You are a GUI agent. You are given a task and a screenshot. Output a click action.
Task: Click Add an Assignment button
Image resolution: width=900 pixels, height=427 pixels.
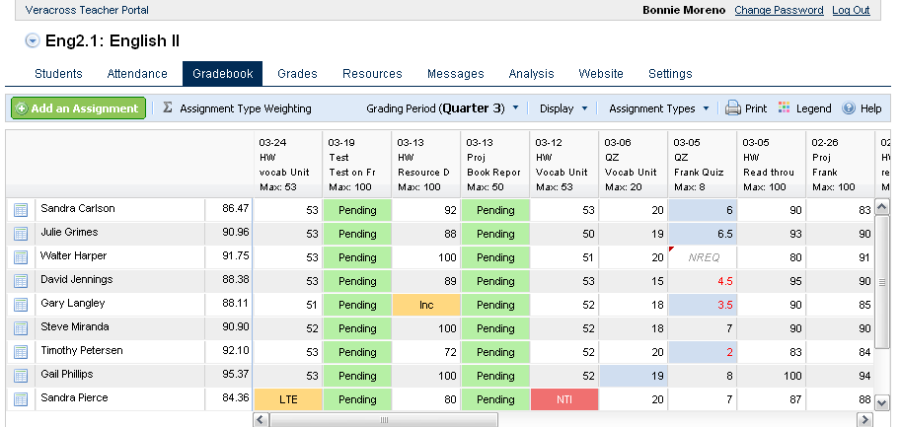78,108
